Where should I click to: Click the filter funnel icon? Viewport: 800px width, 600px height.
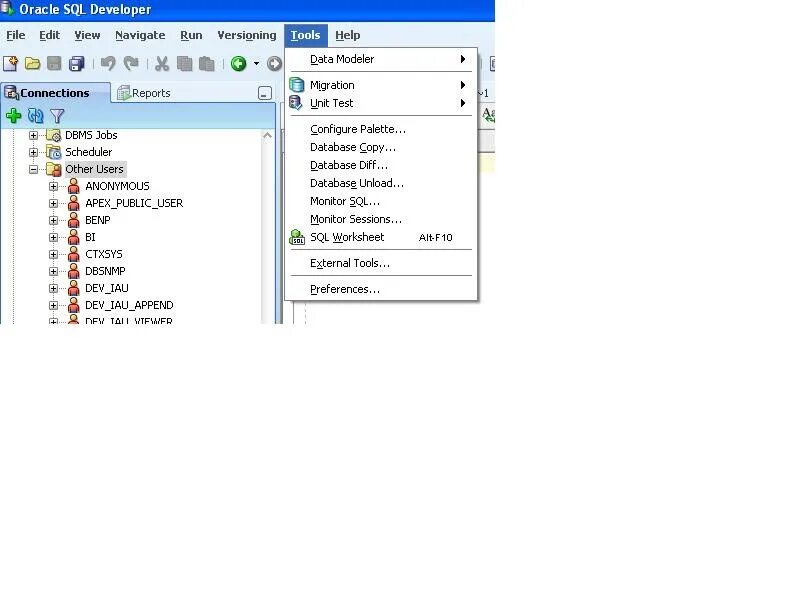point(57,116)
